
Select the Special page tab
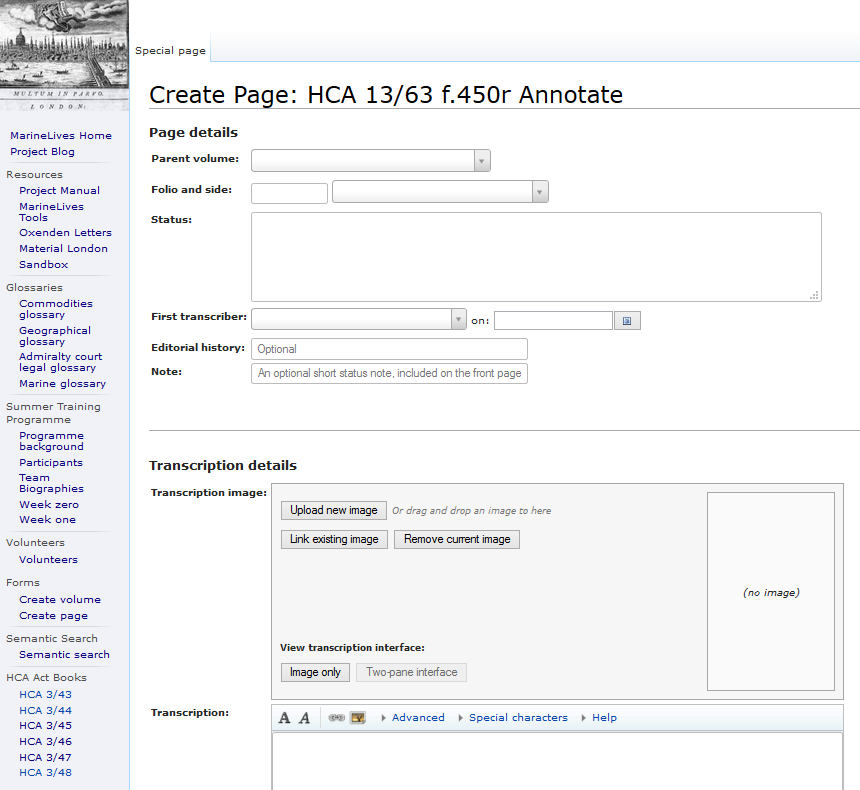(170, 51)
